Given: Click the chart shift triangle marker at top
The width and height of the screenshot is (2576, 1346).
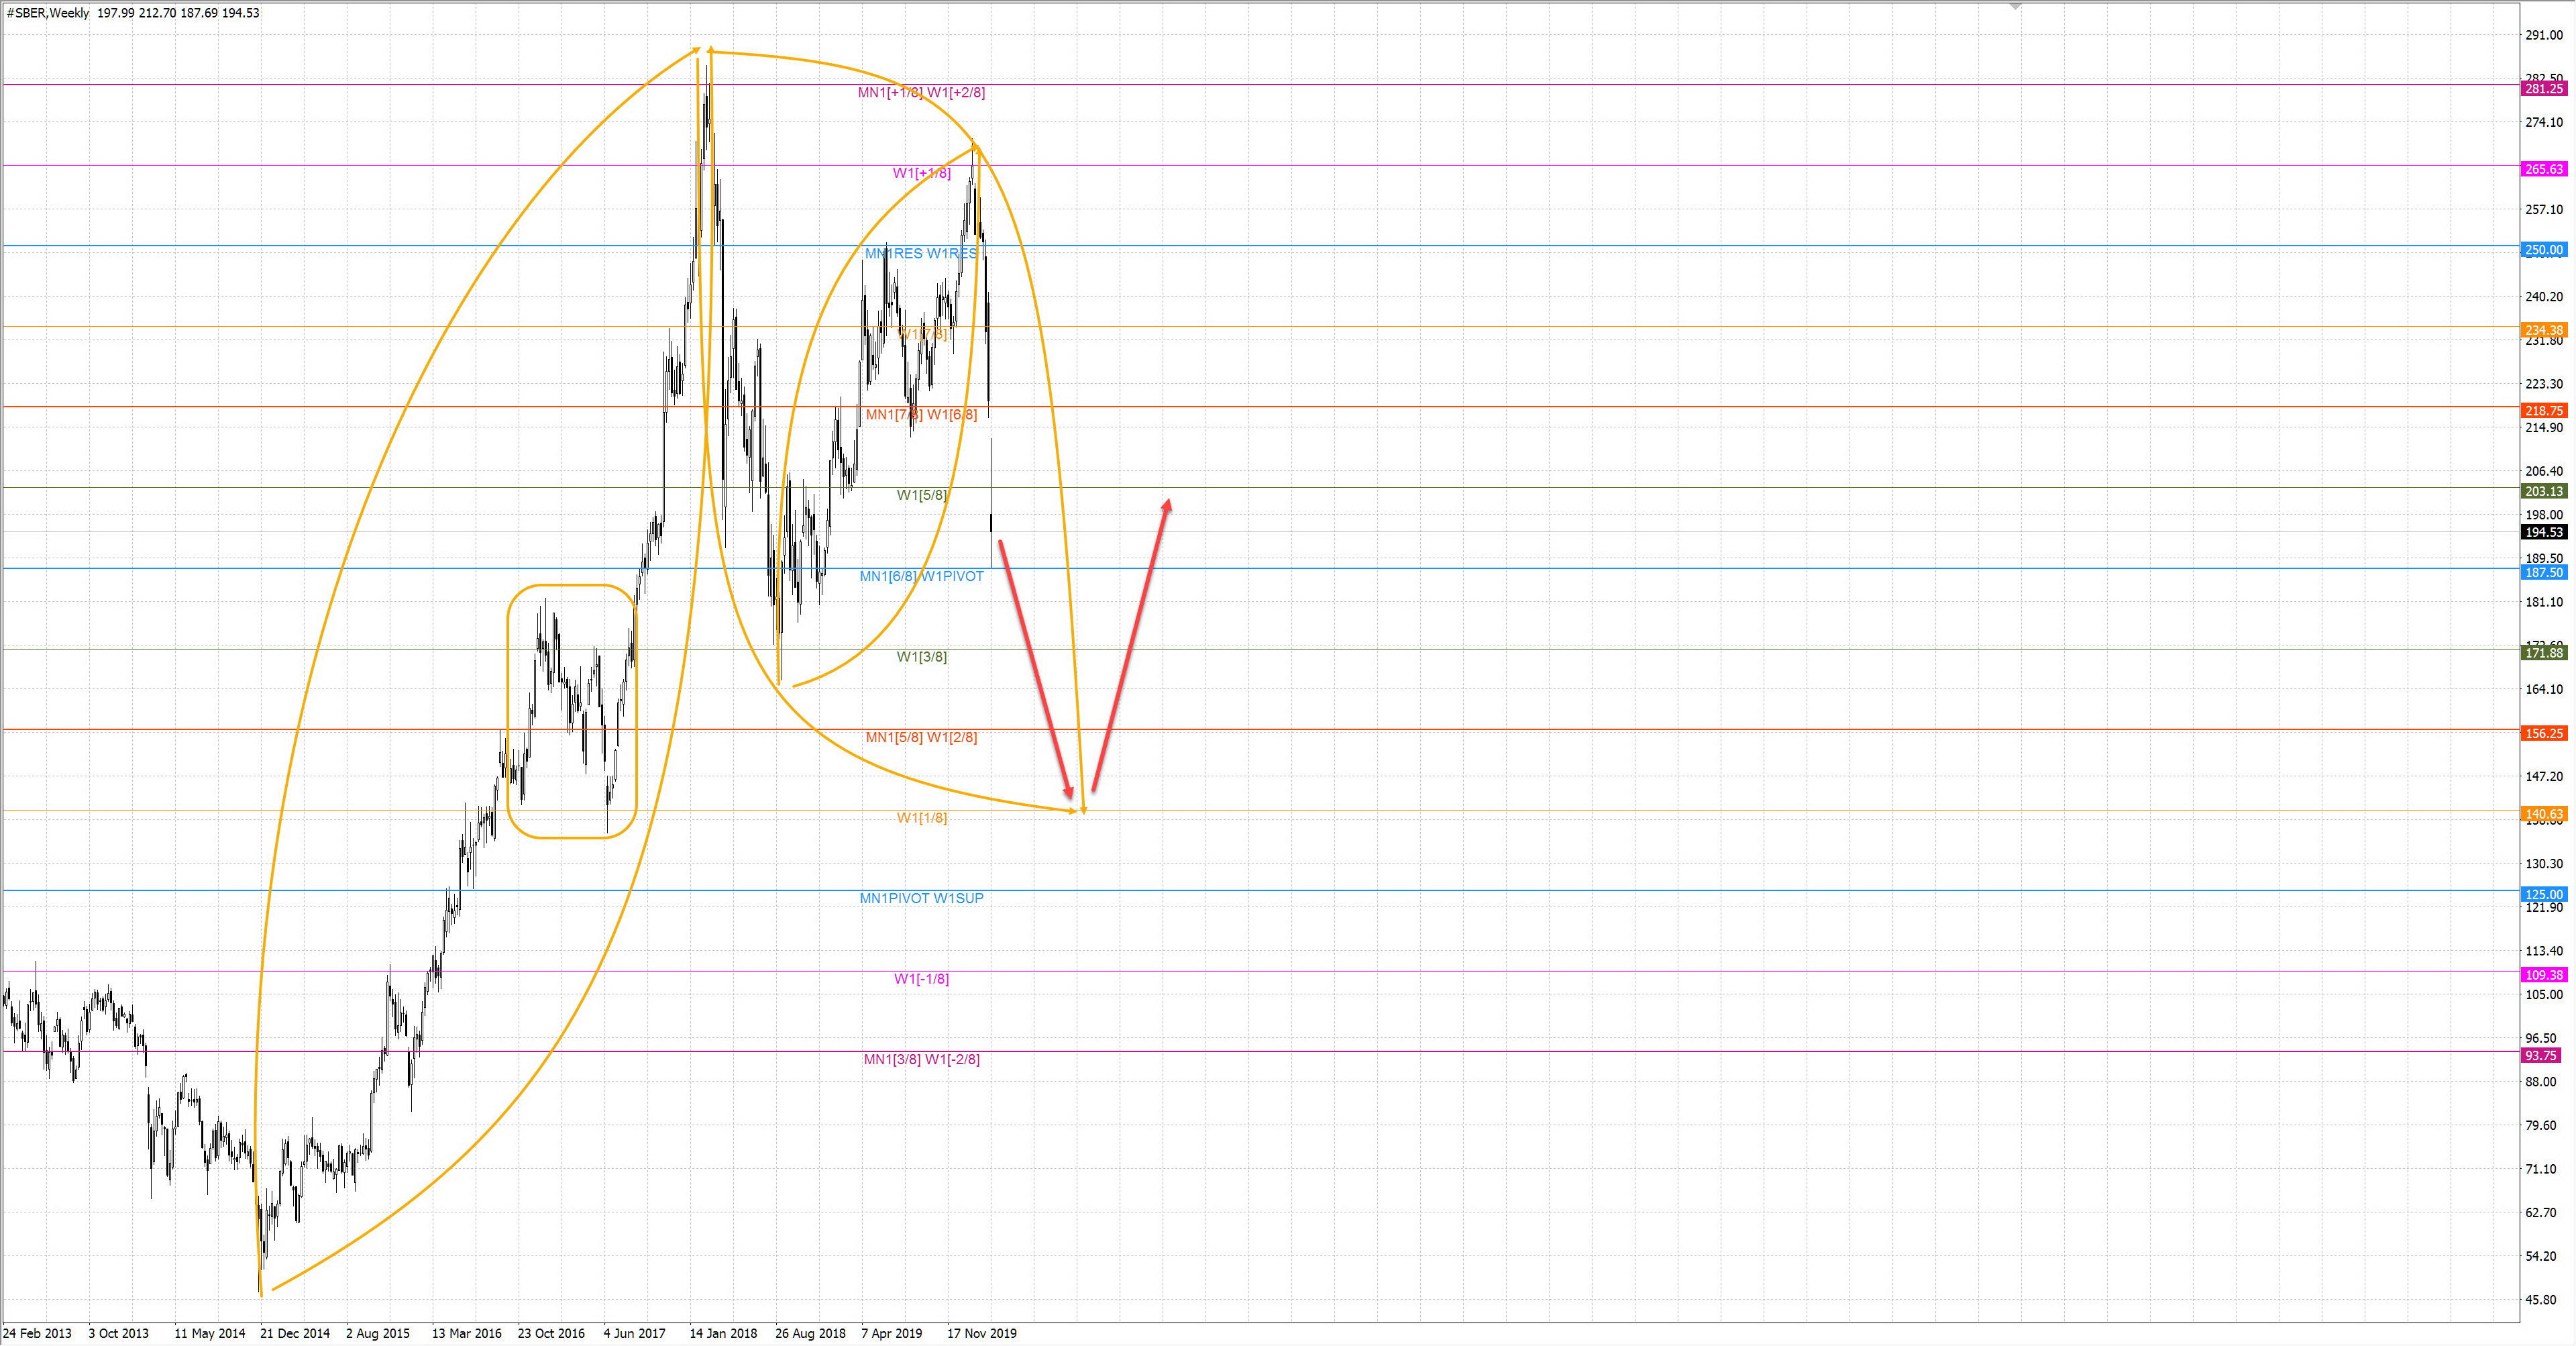Looking at the screenshot, I should (2016, 7).
